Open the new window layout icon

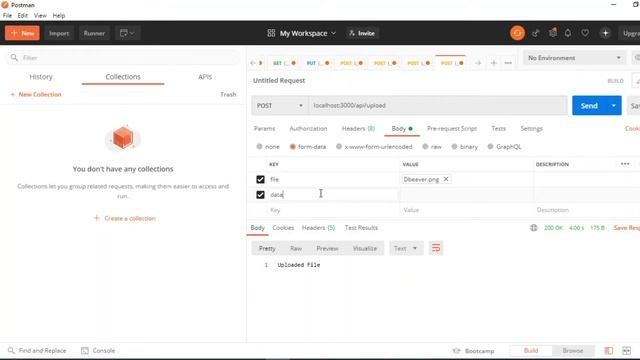point(127,33)
